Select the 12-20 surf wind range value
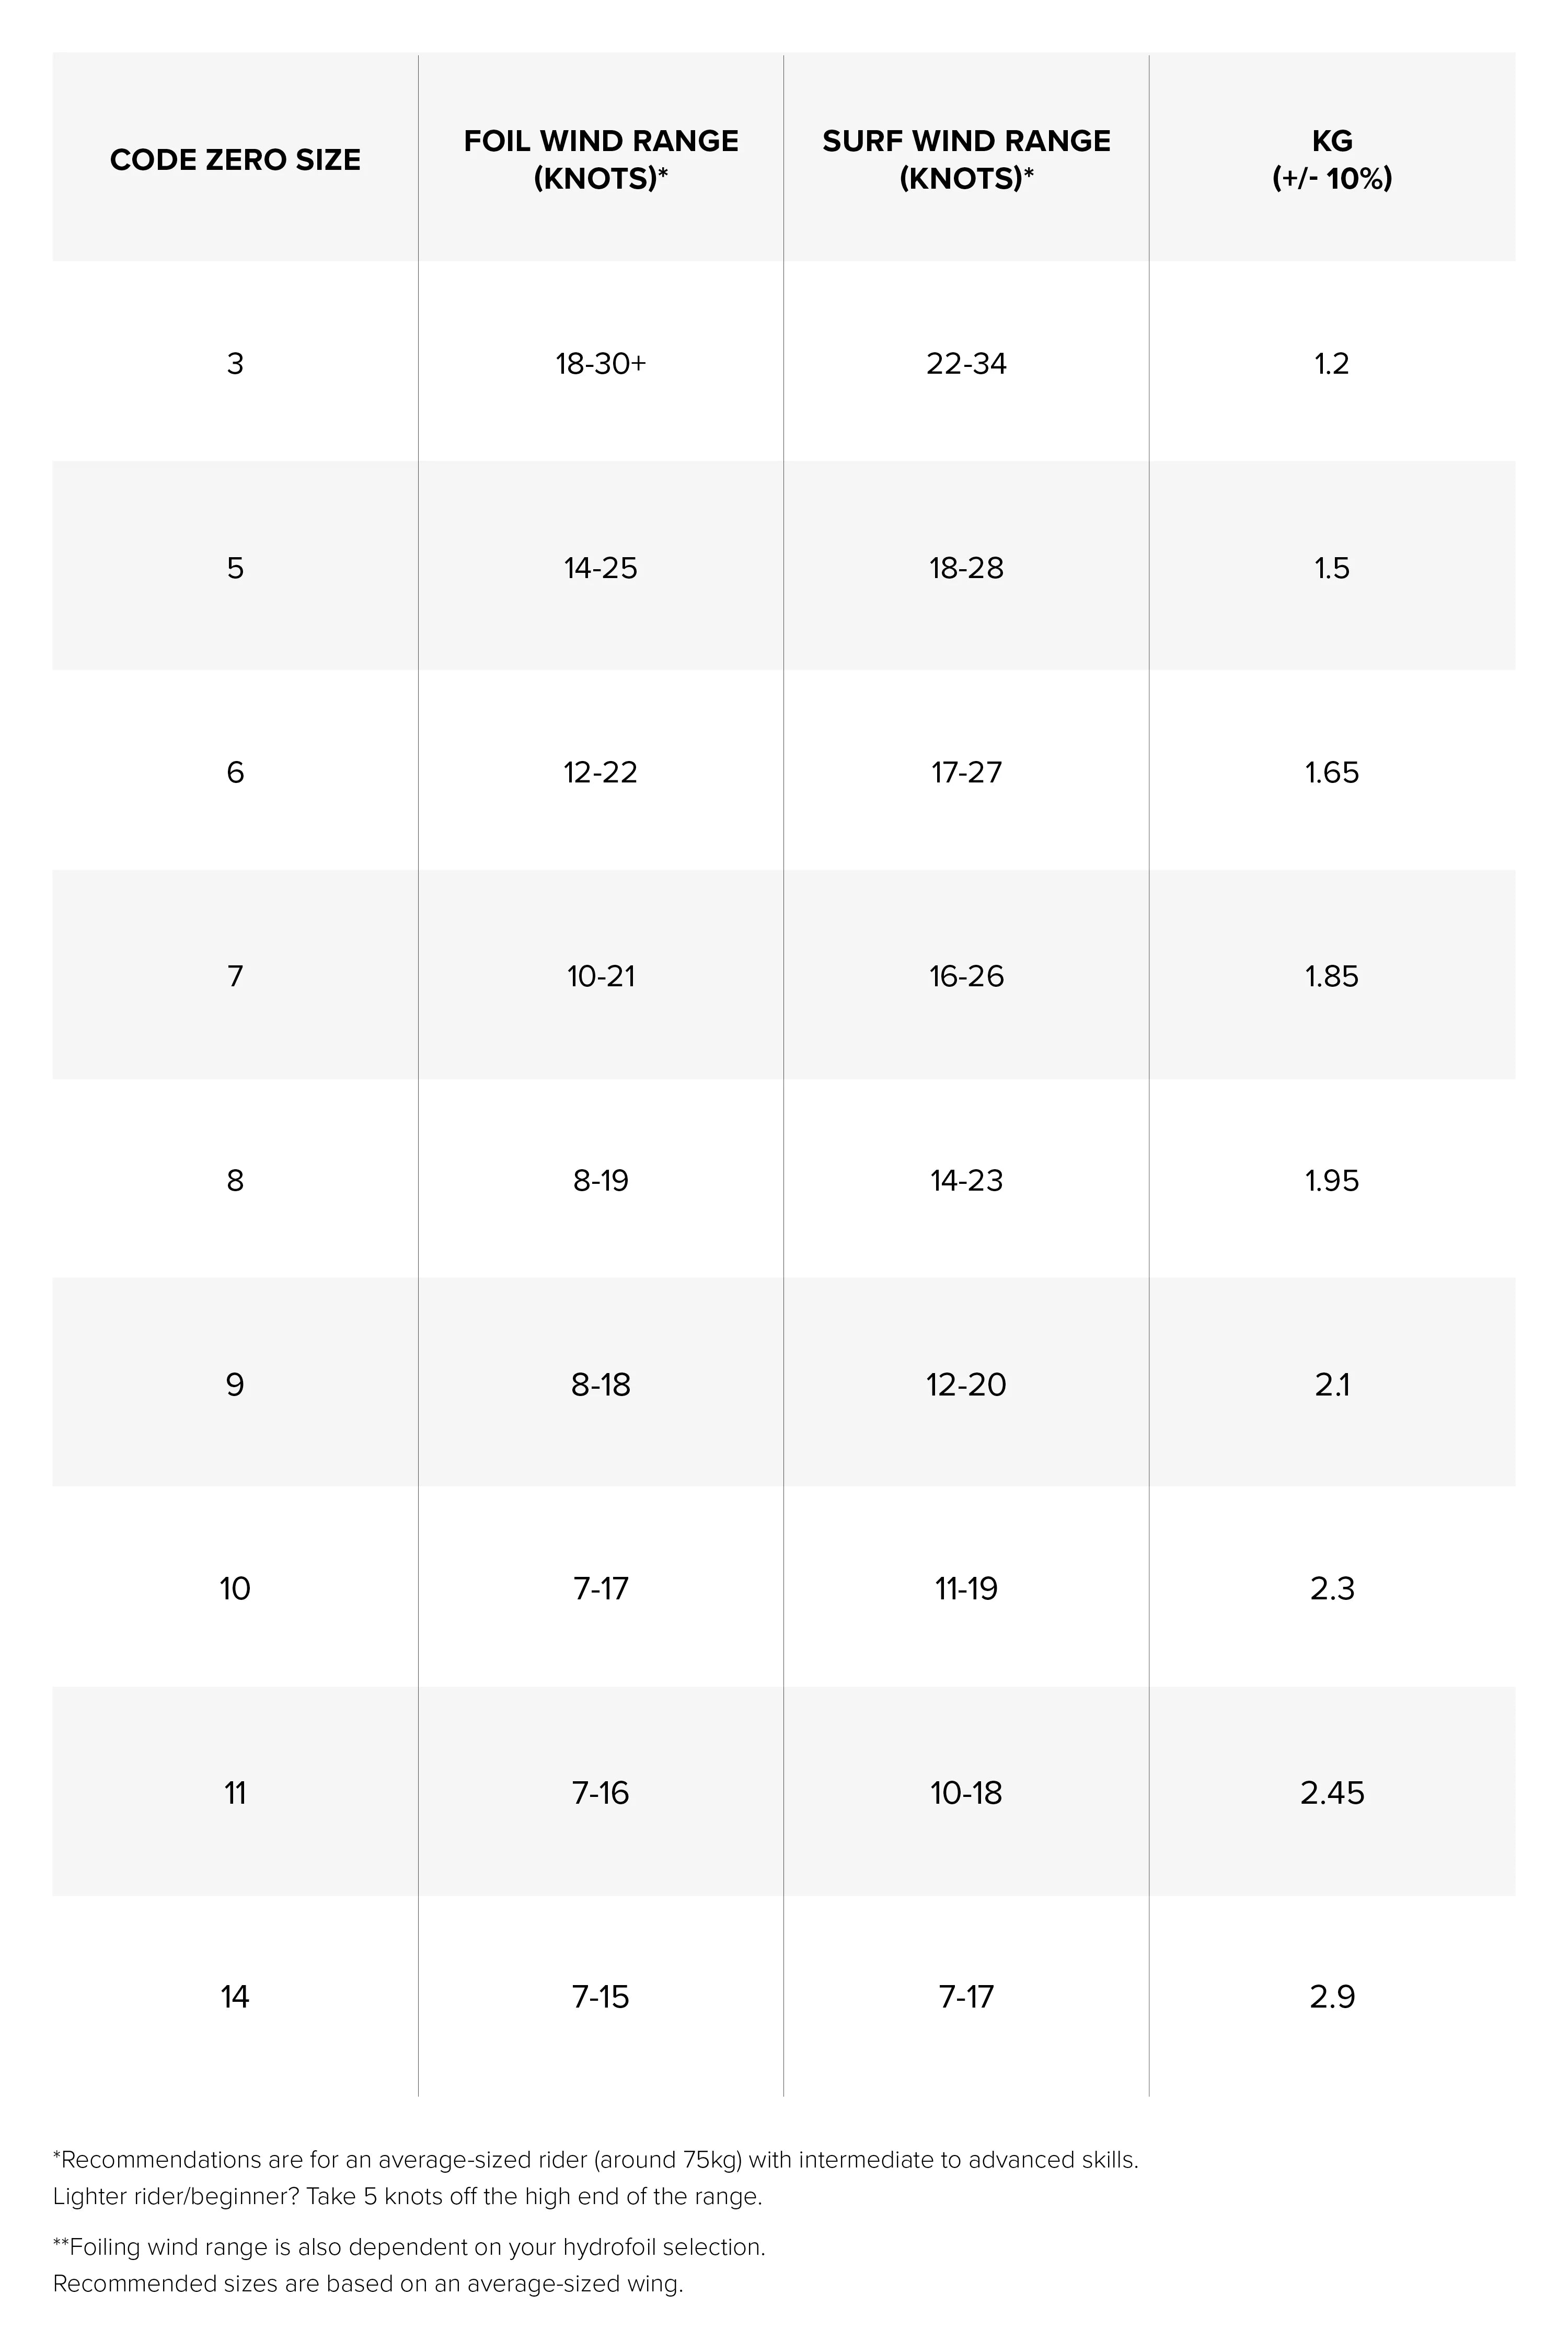This screenshot has height=2352, width=1568. coord(966,1385)
